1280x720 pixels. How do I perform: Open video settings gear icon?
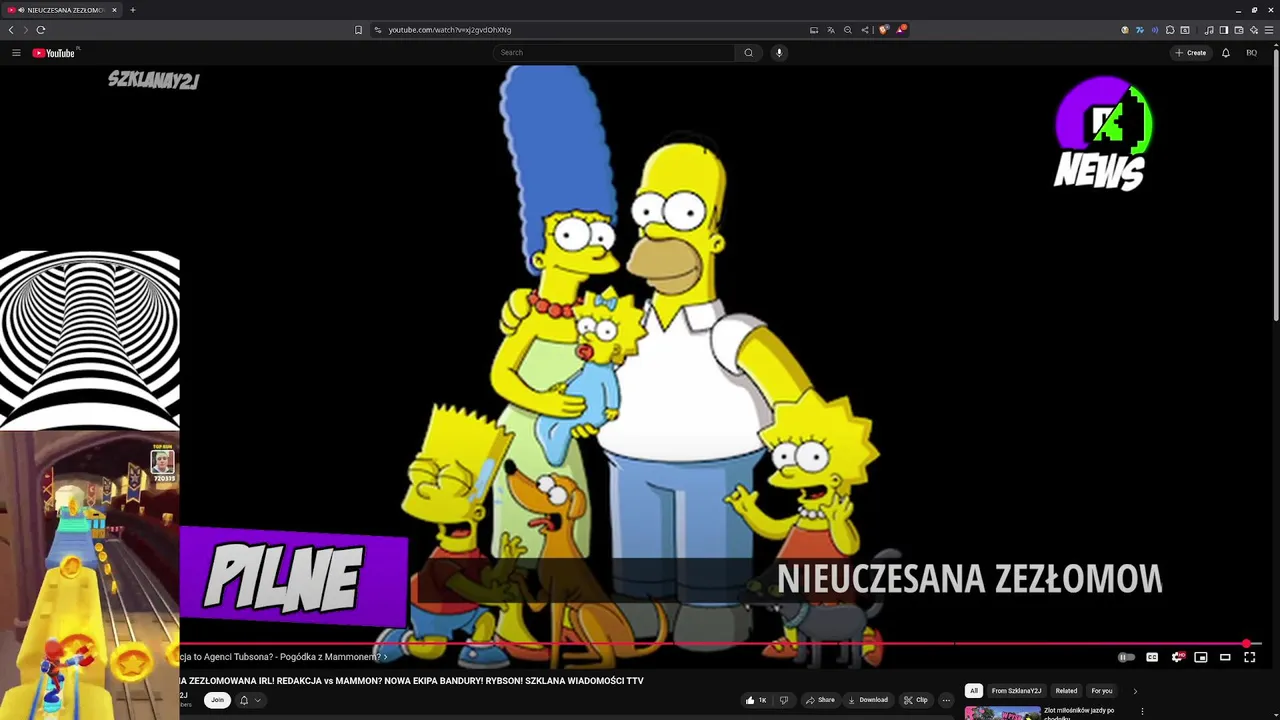[1177, 657]
